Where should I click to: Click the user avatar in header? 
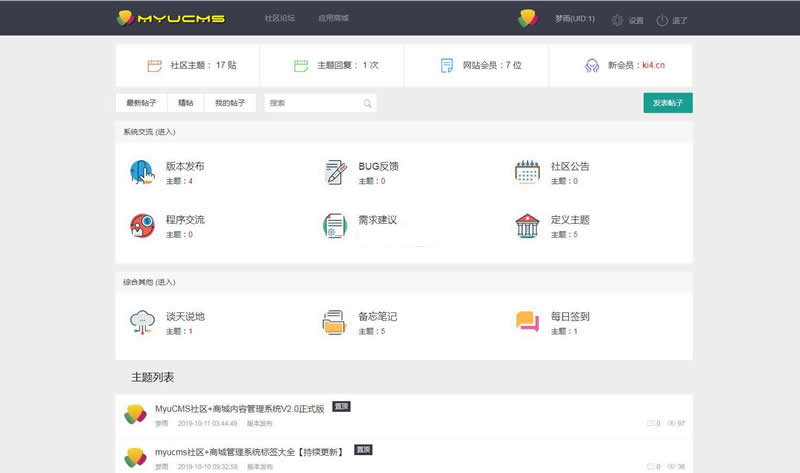[x=528, y=18]
